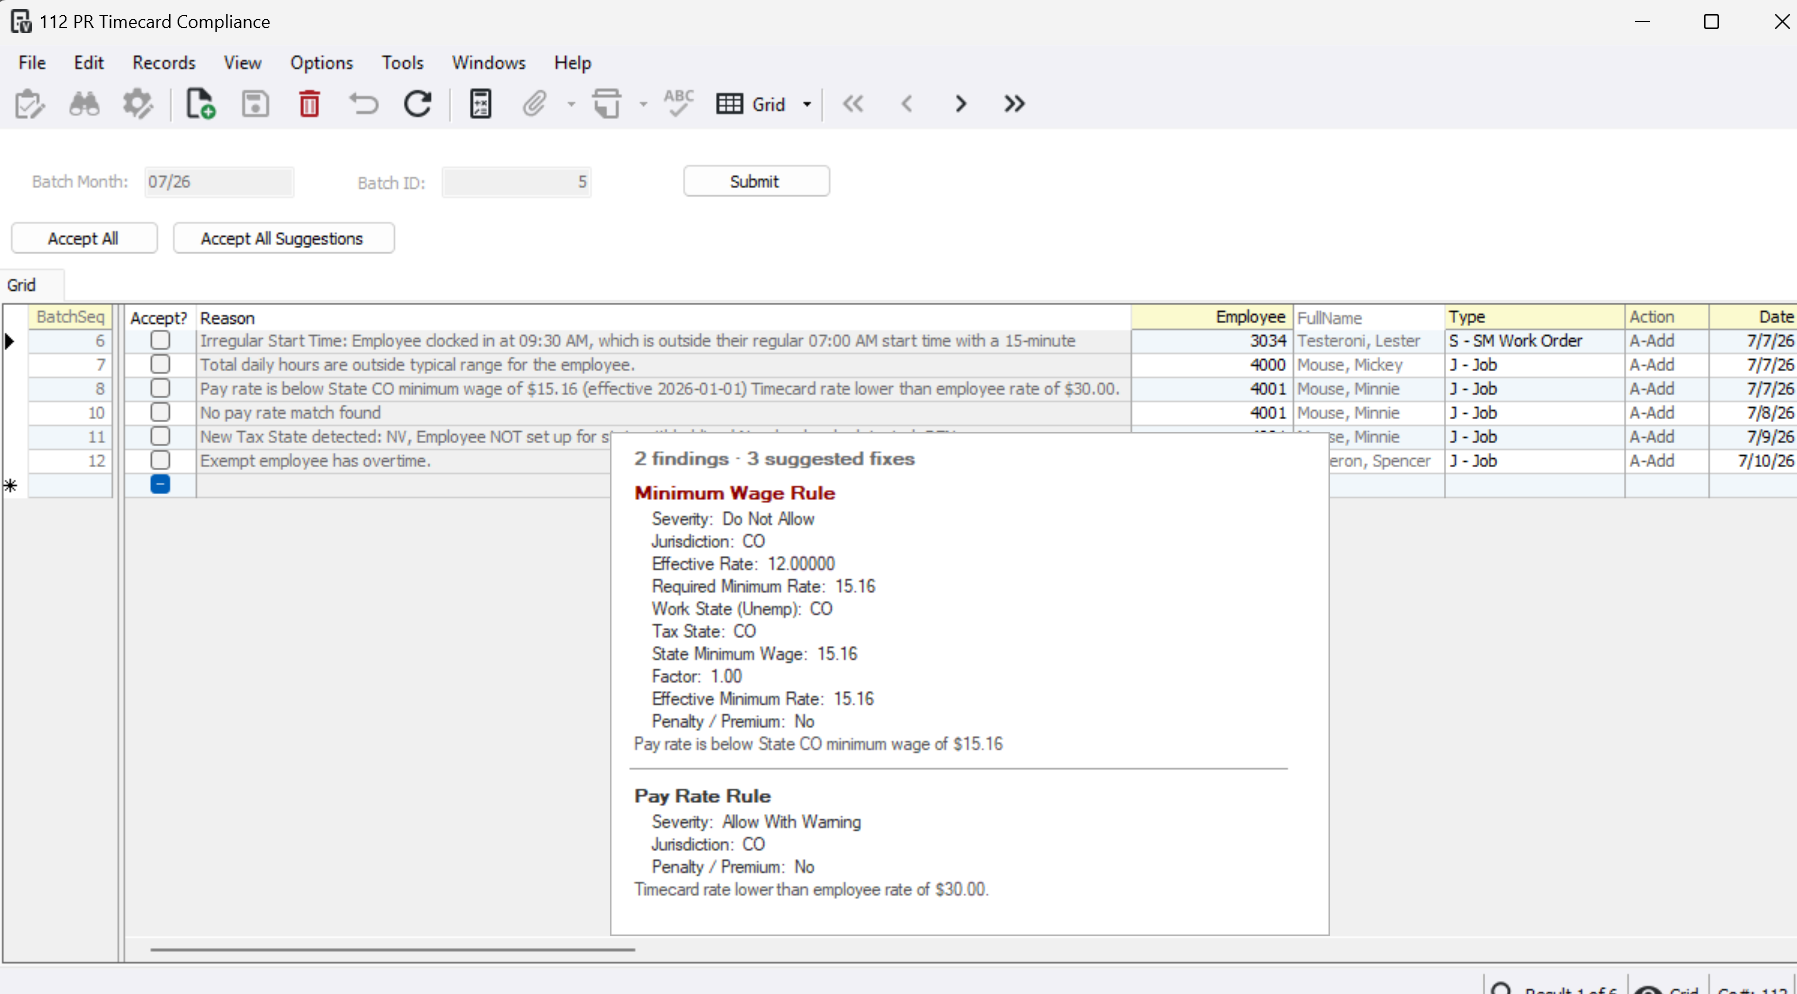
Task: Open the Records menu
Action: pos(164,62)
